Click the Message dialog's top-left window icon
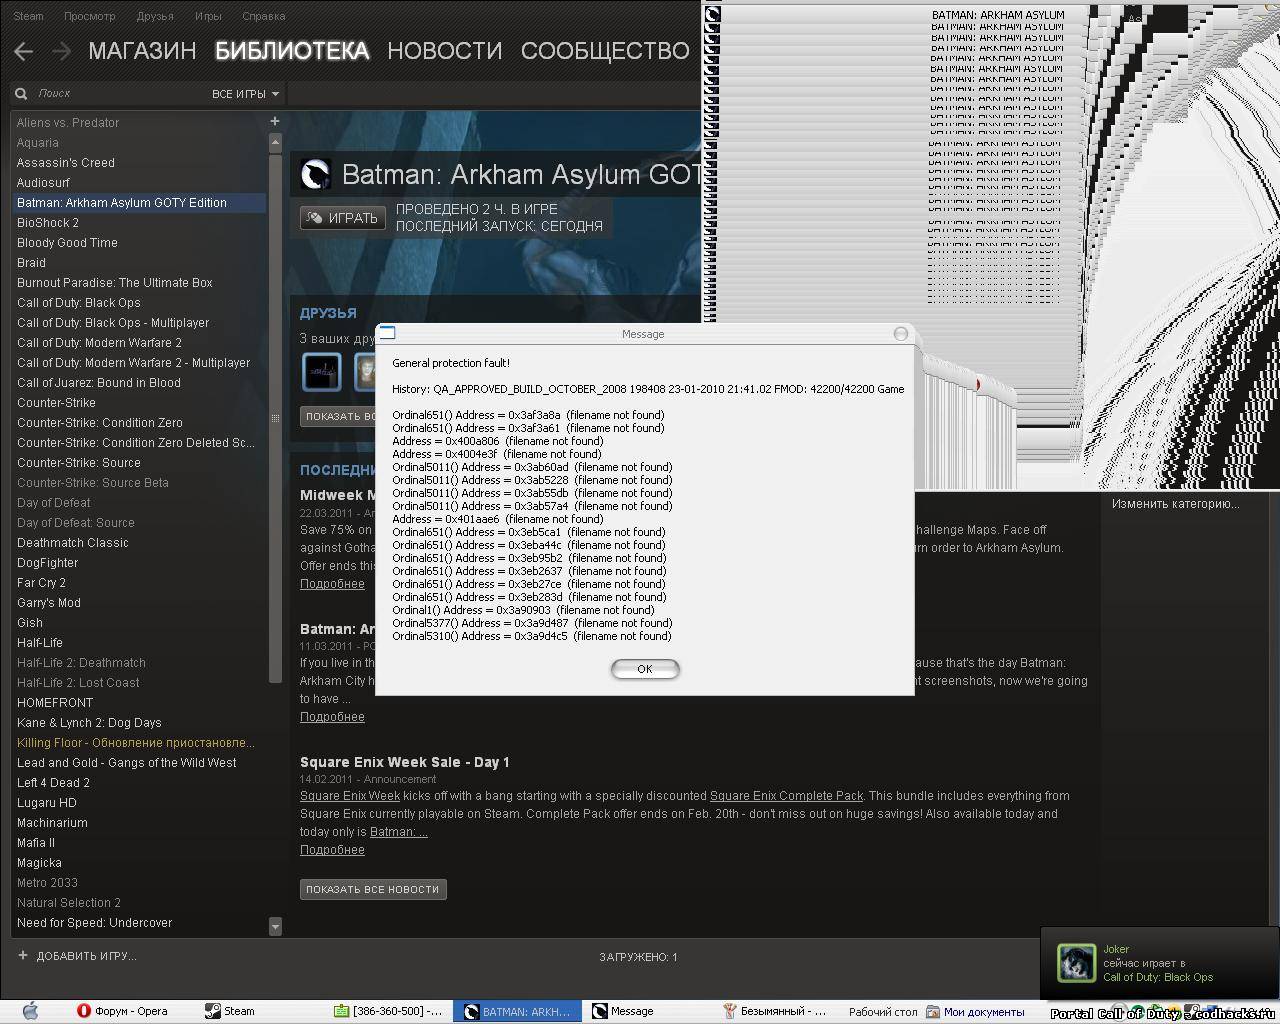 tap(388, 333)
